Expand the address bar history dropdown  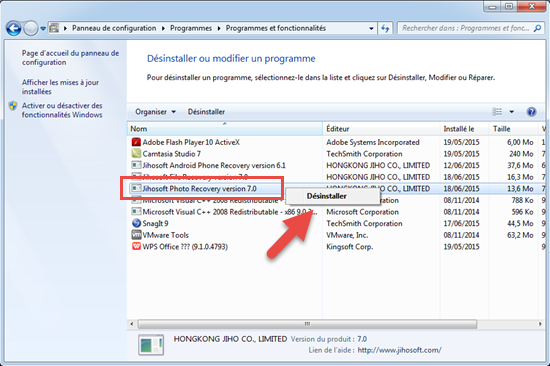[371, 28]
